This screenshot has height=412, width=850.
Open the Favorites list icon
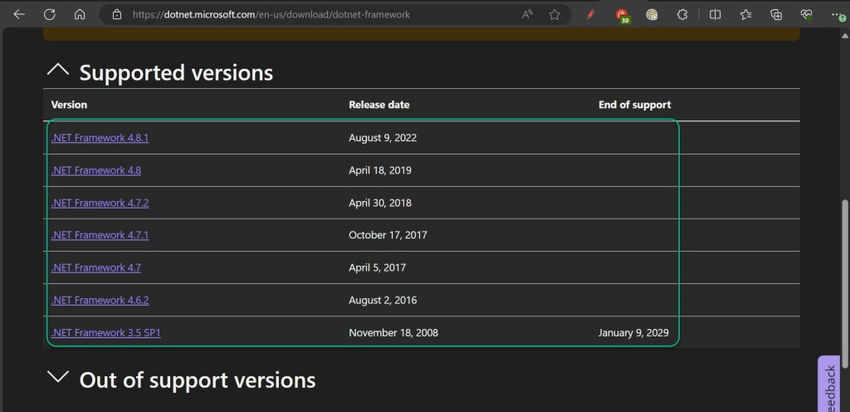pyautogui.click(x=746, y=15)
